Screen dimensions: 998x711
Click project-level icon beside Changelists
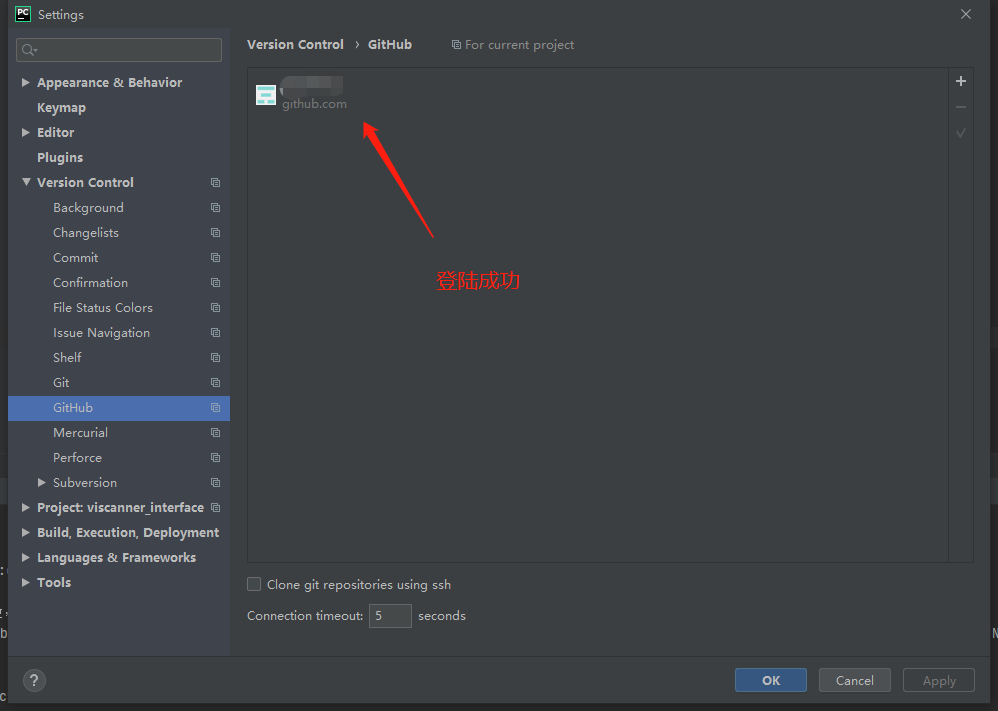pos(215,232)
